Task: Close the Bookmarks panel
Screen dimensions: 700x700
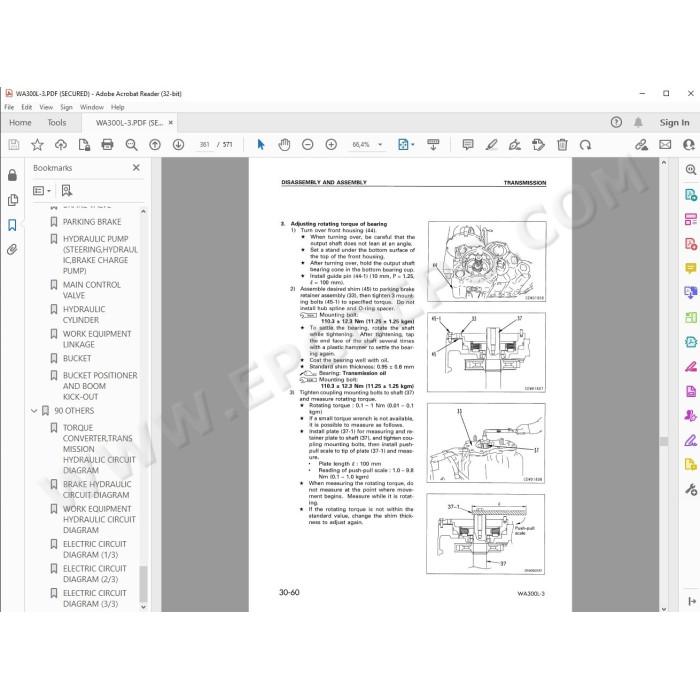Action: coord(136,167)
